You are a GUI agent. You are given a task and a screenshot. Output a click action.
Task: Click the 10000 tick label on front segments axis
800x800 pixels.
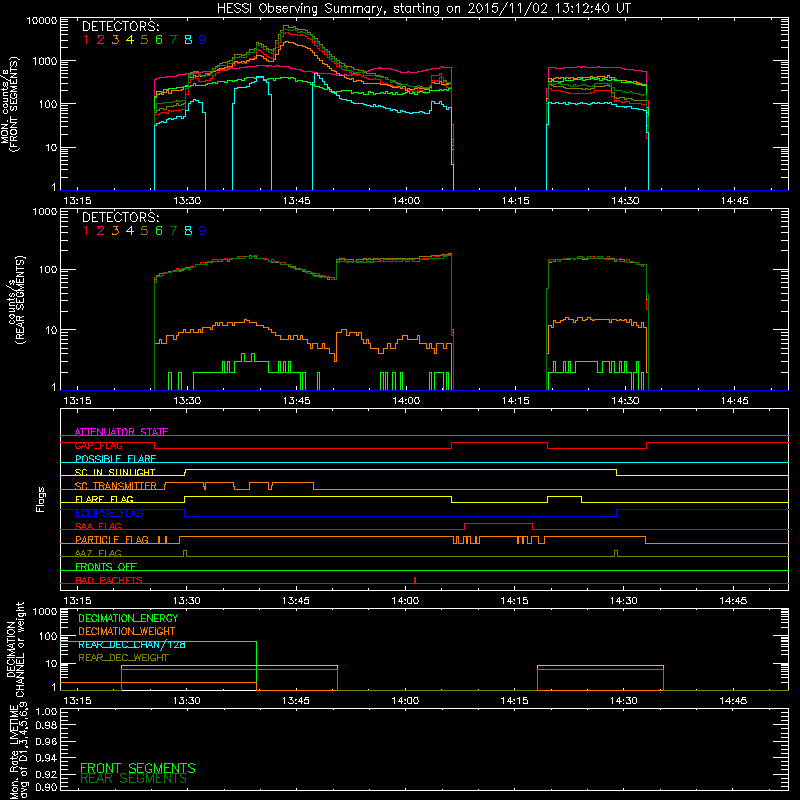point(42,21)
